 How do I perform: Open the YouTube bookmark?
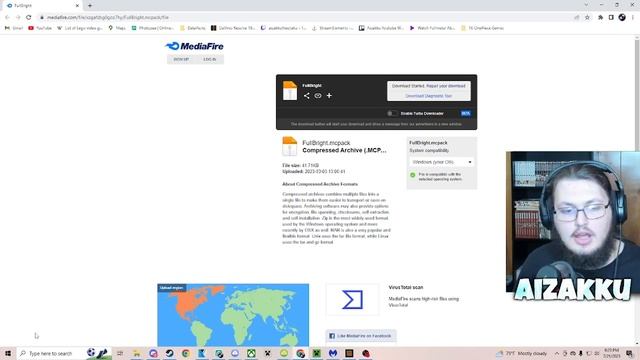pyautogui.click(x=40, y=28)
